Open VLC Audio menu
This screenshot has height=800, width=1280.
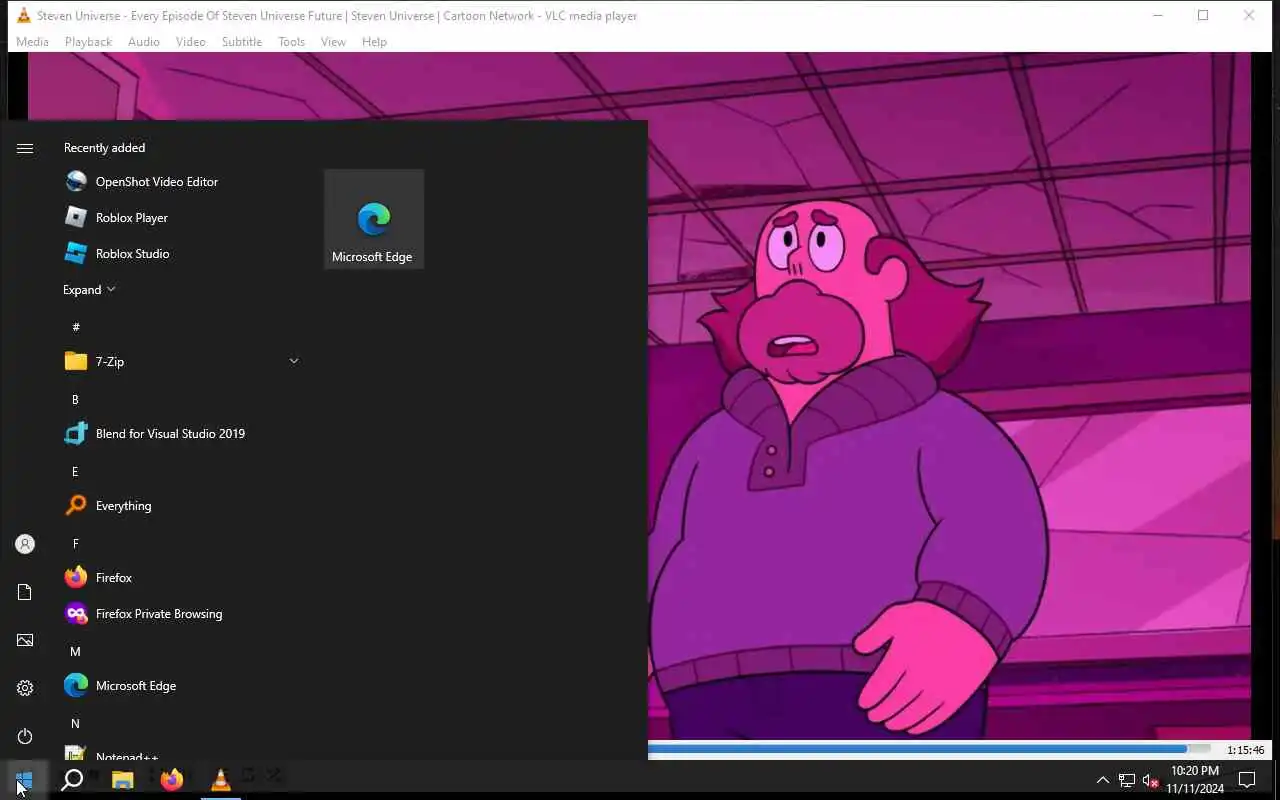coord(143,42)
